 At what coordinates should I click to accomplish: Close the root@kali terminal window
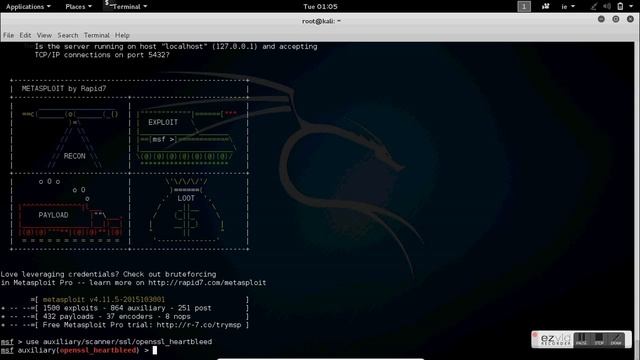point(630,19)
